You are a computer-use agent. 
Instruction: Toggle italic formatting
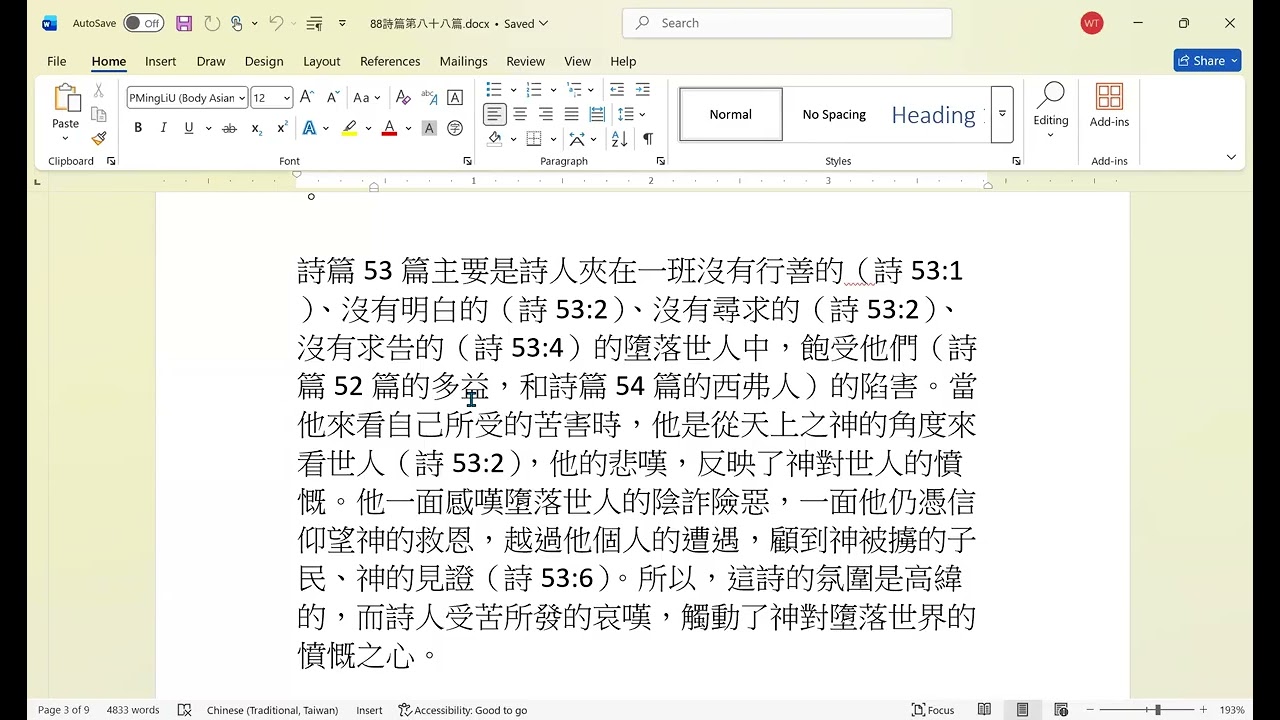click(163, 128)
